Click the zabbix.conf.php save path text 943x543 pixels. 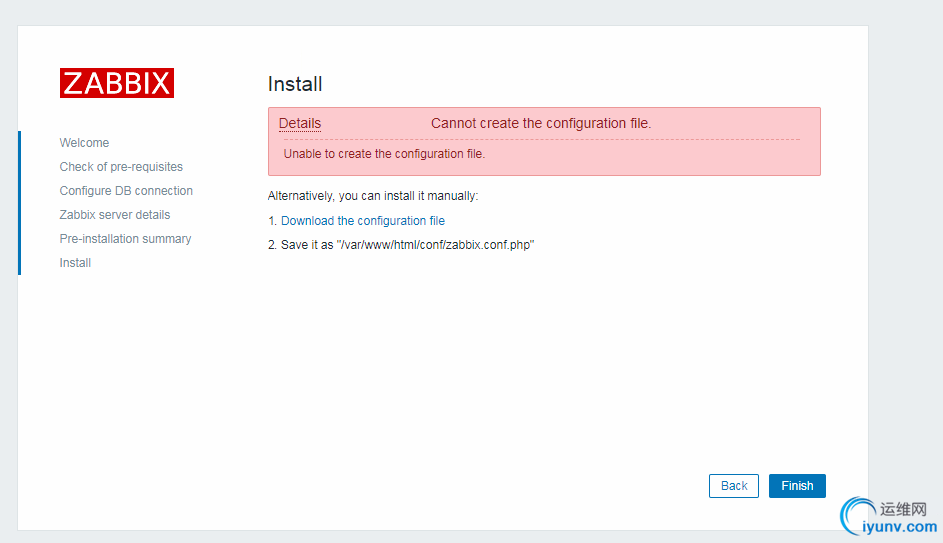[x=435, y=245]
